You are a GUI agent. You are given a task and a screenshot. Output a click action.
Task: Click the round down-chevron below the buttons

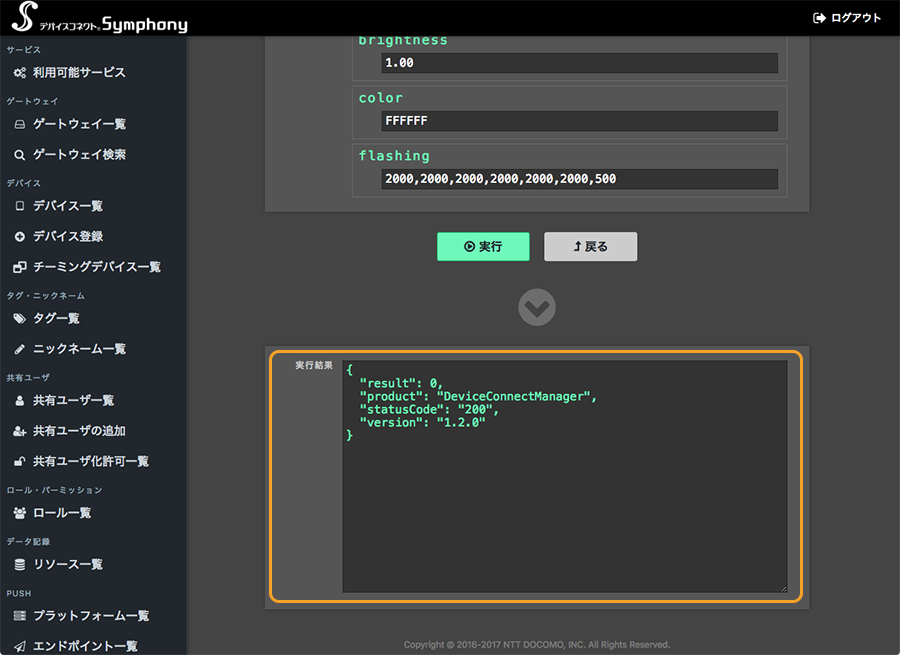(x=537, y=307)
